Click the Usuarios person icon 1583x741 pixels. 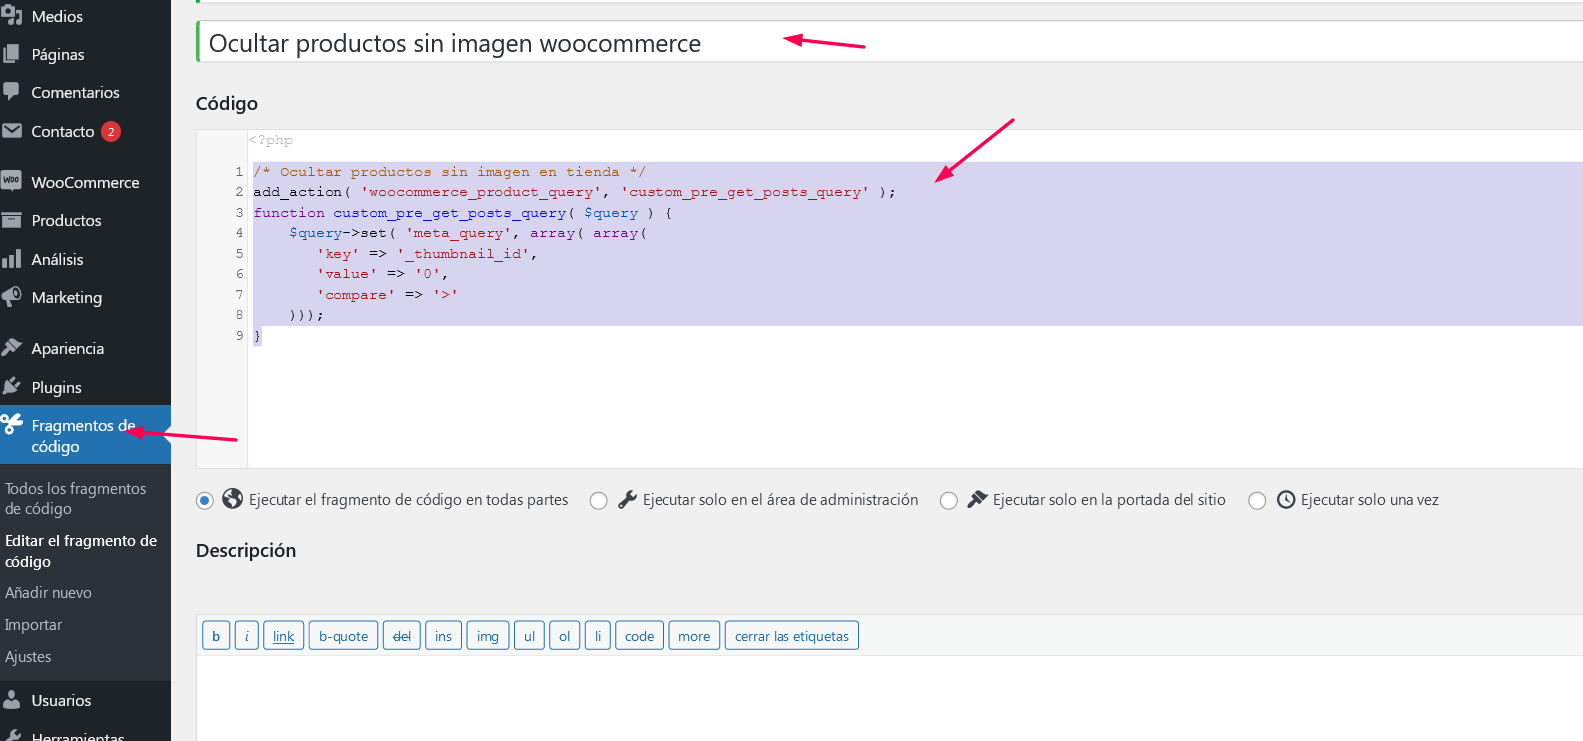pyautogui.click(x=12, y=700)
